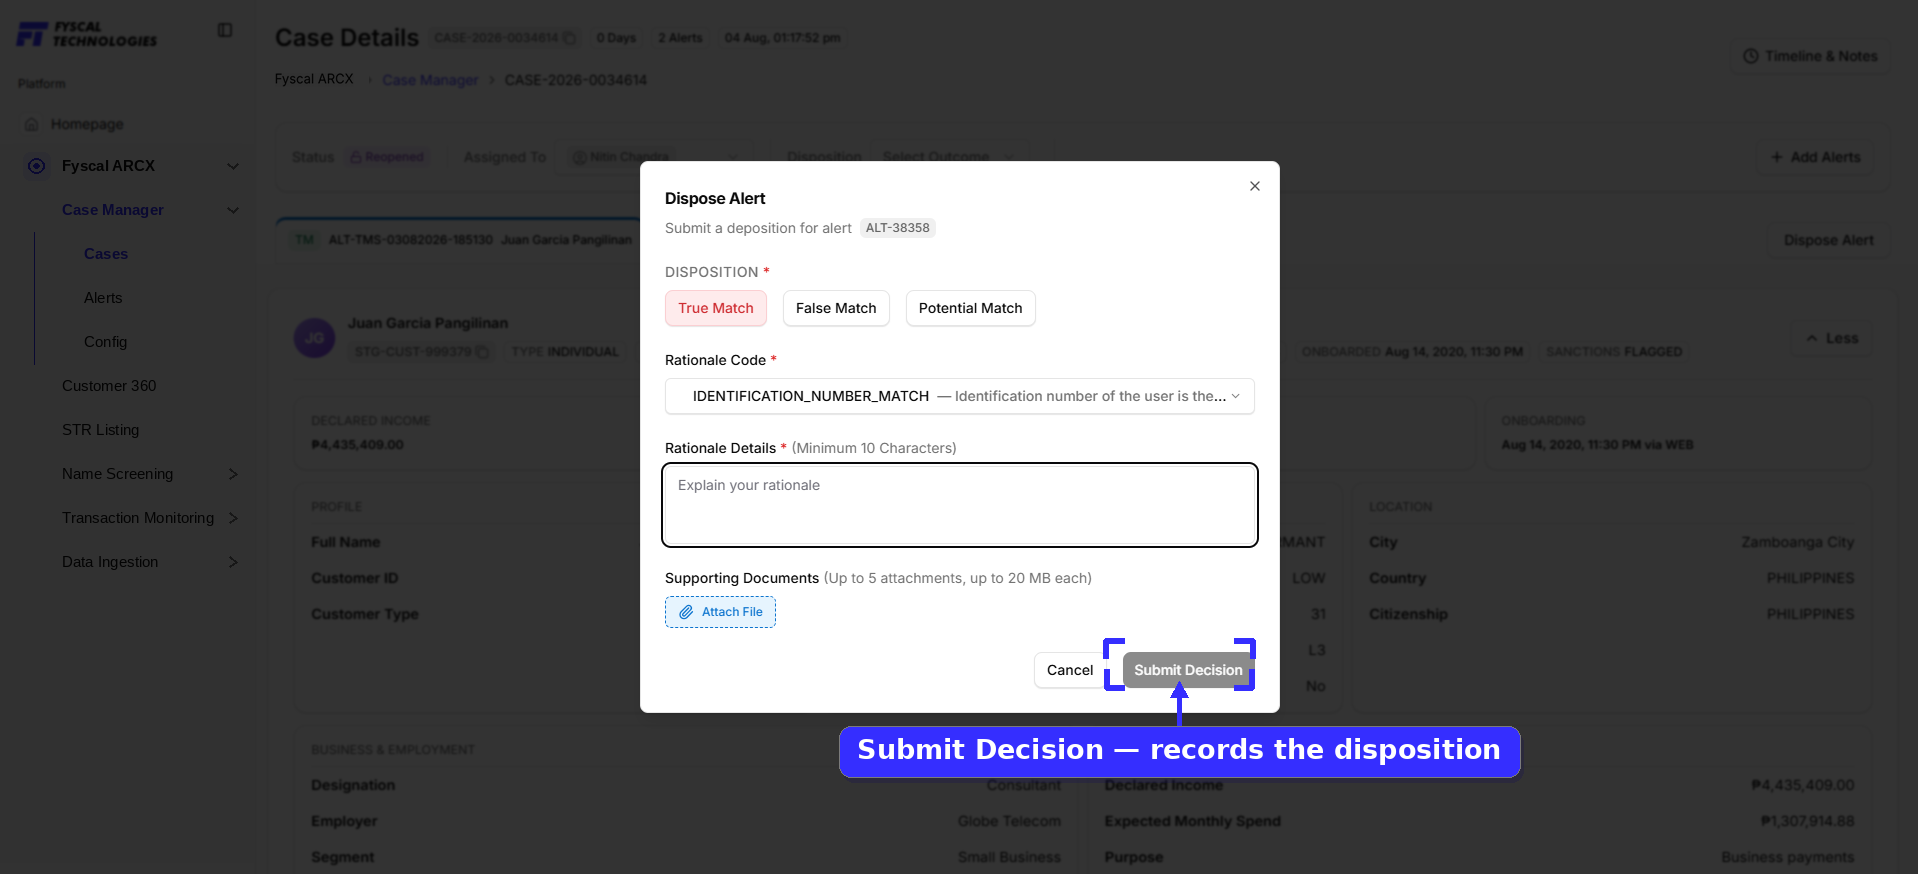The image size is (1918, 874).
Task: Click the background Dispose Alert button
Action: [1829, 240]
